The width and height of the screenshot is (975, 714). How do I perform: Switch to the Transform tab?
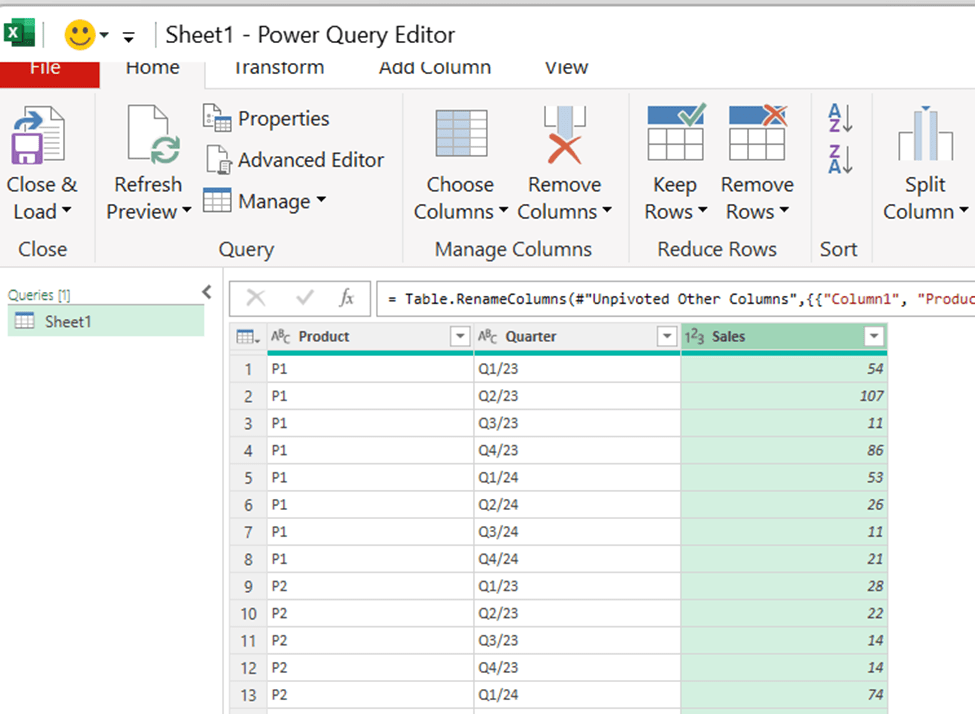[x=278, y=68]
